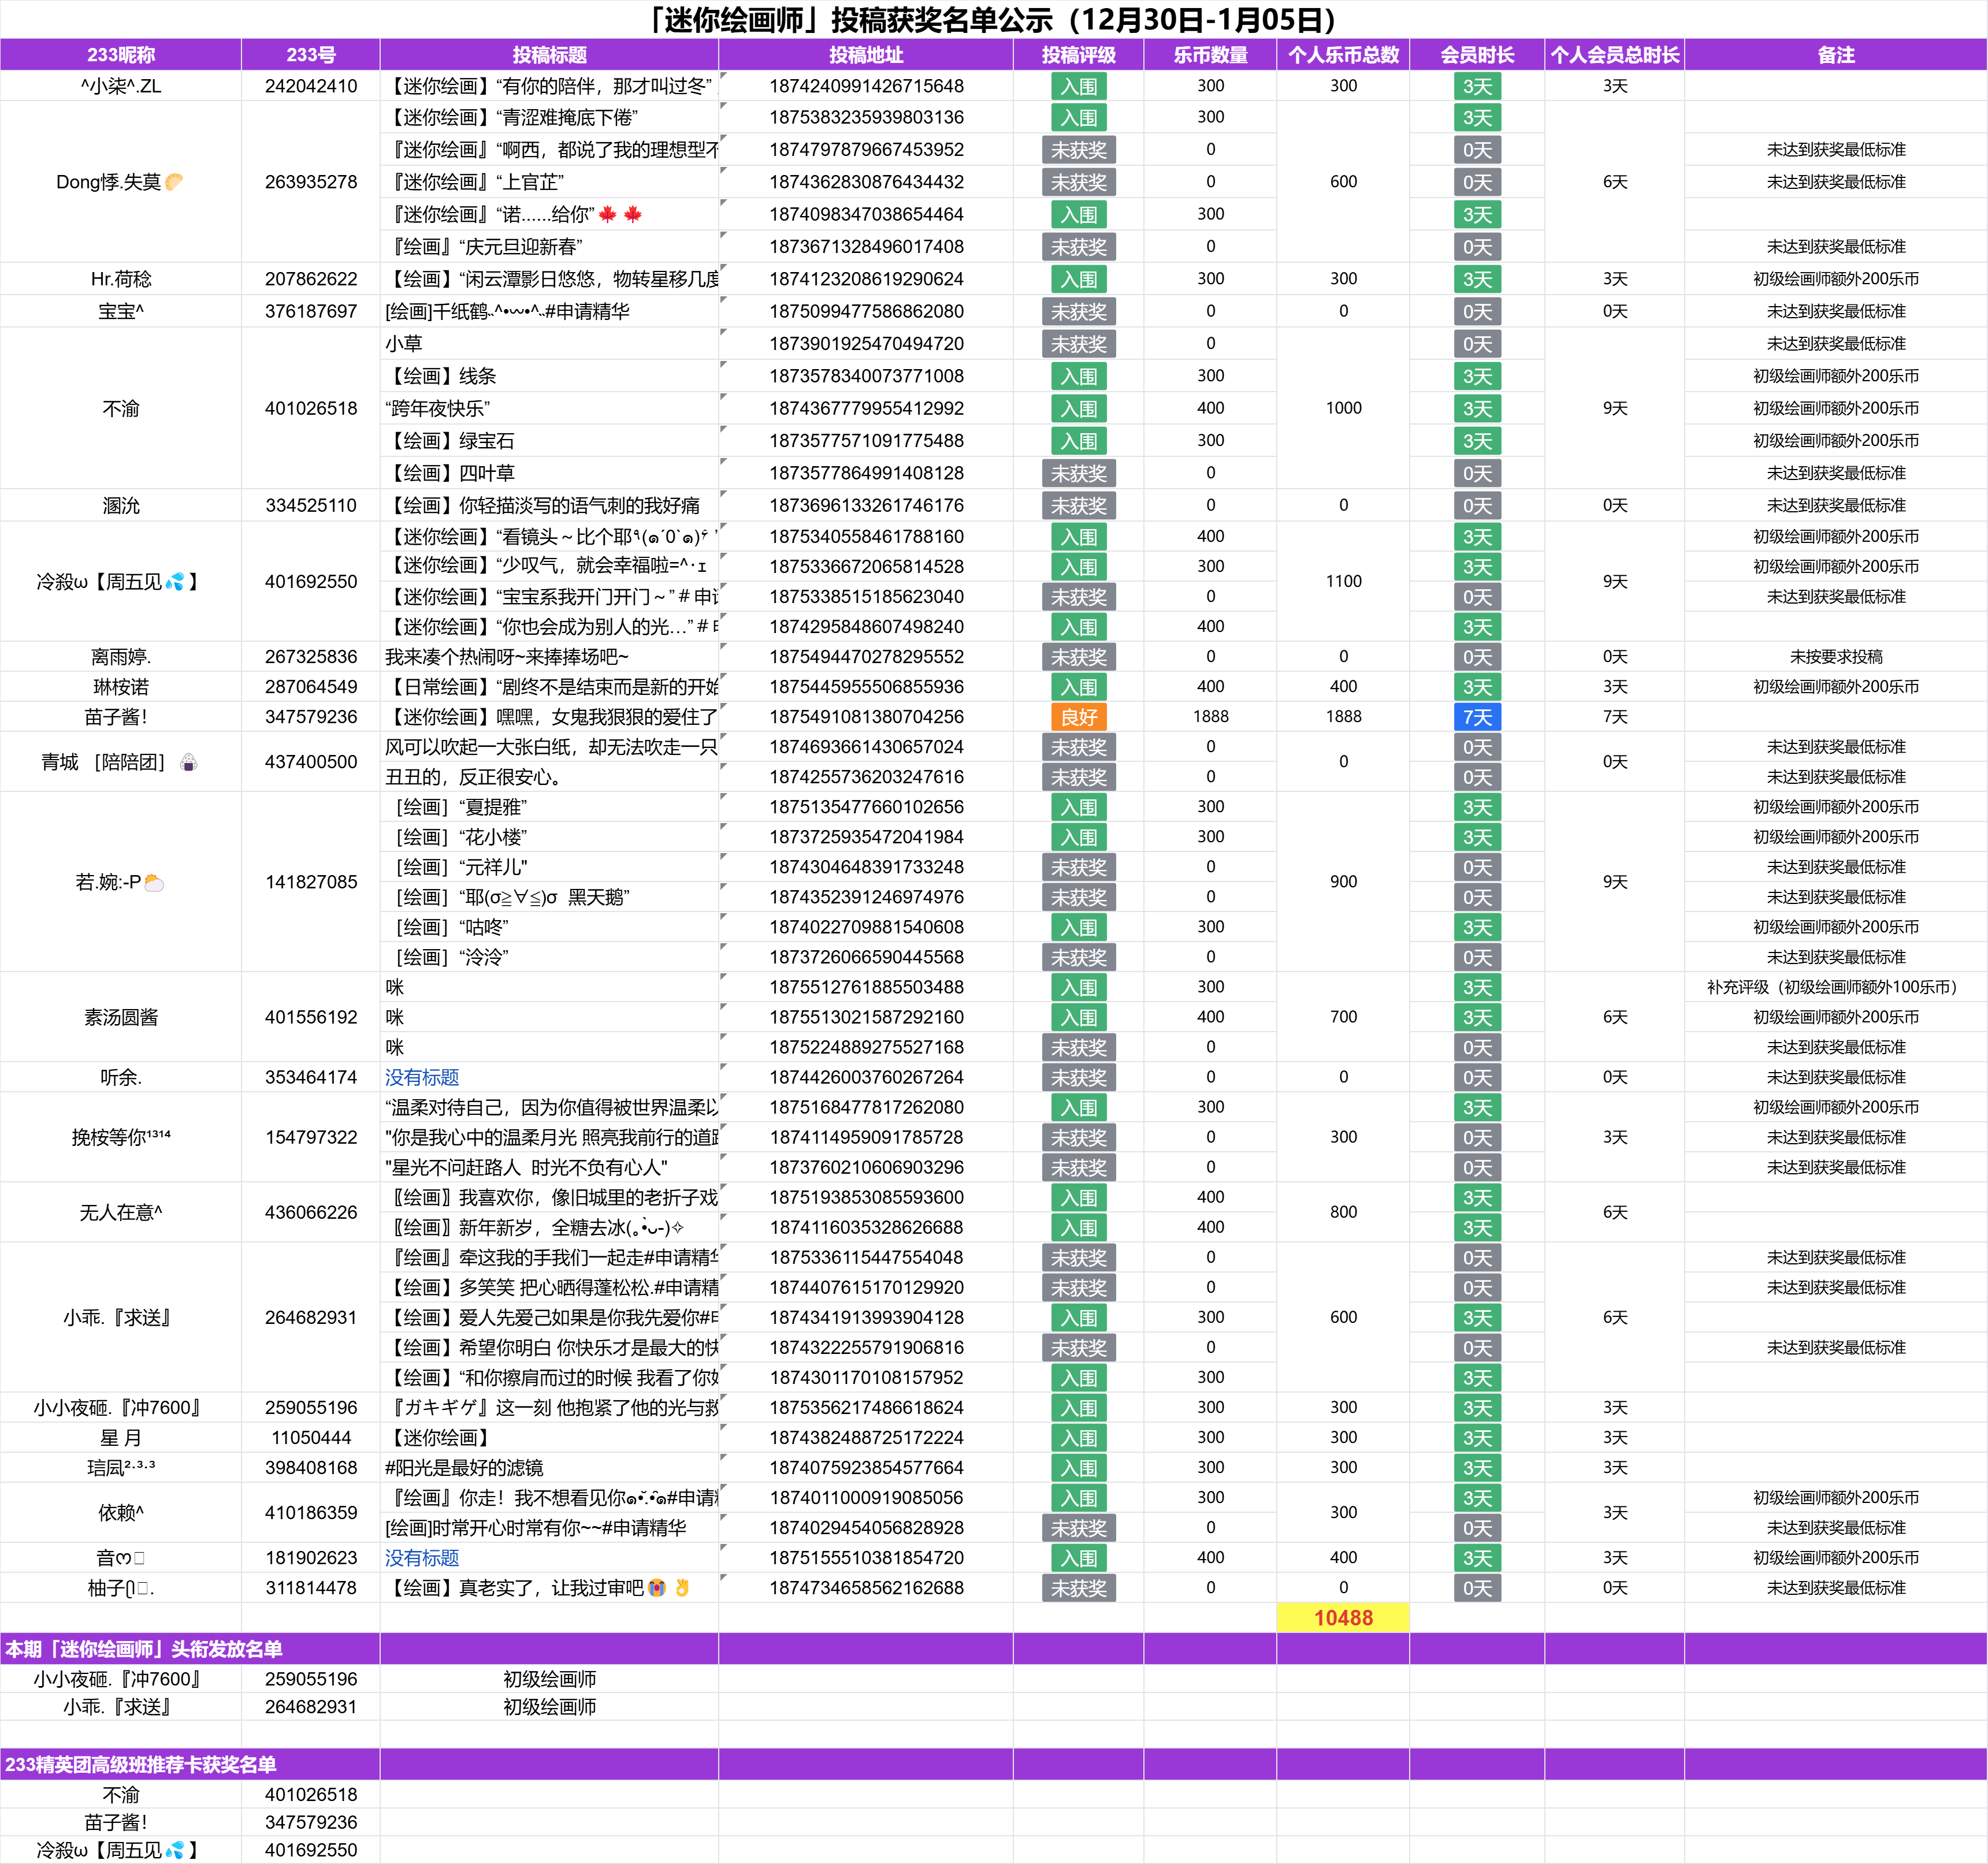The height and width of the screenshot is (1864, 1988).
Task: Click the orange 良好 rating badge
Action: [x=1078, y=717]
